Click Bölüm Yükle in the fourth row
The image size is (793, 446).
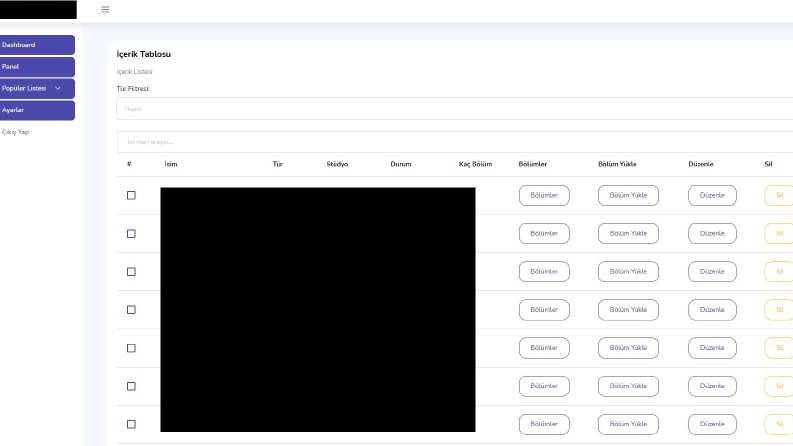pyautogui.click(x=628, y=309)
